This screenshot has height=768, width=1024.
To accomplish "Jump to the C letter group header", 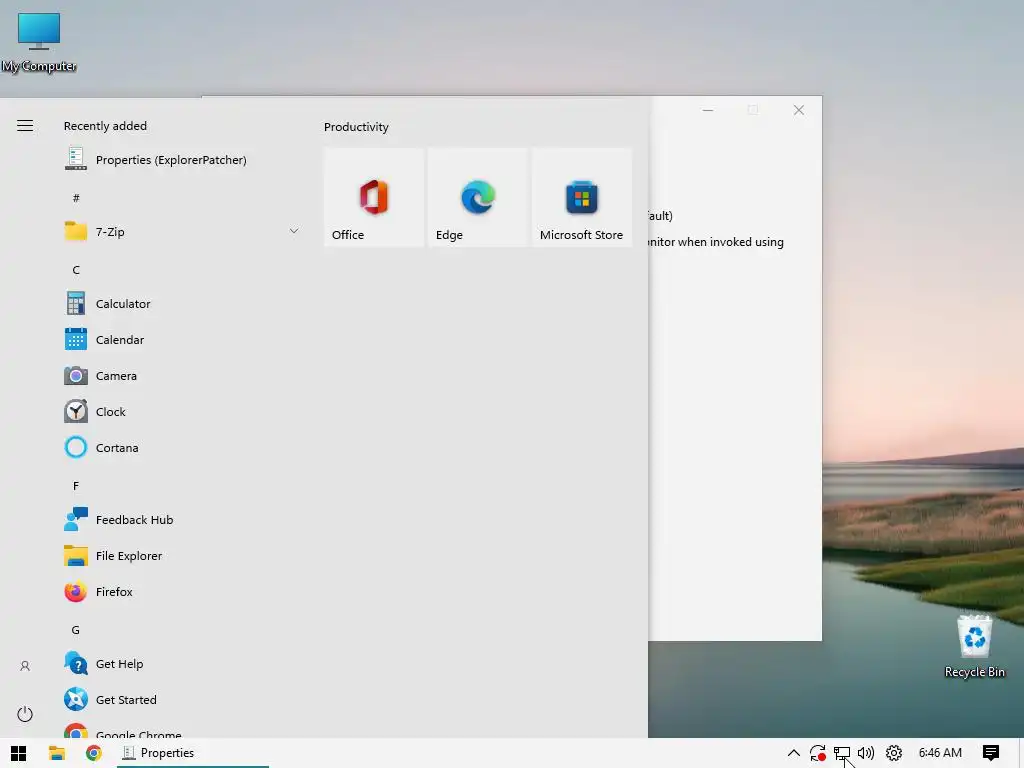I will 76,270.
